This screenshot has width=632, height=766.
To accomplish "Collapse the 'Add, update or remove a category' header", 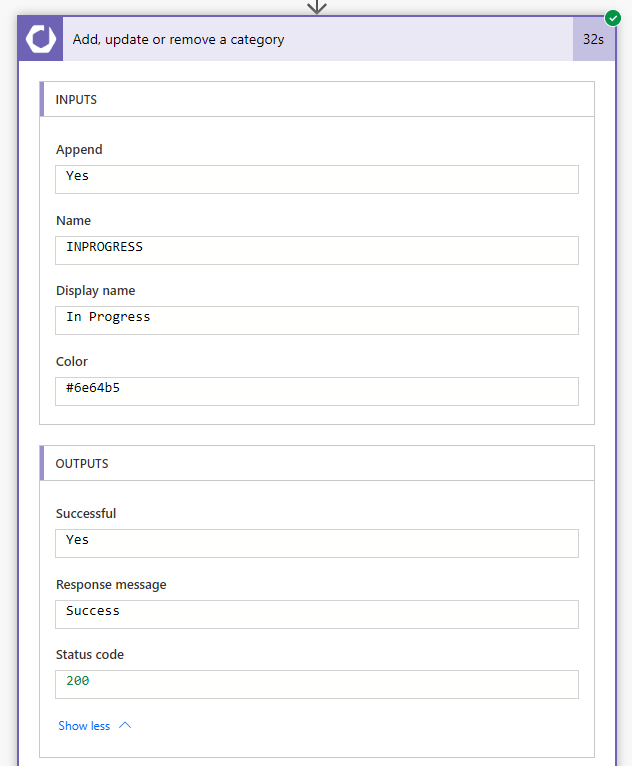I will [x=300, y=40].
